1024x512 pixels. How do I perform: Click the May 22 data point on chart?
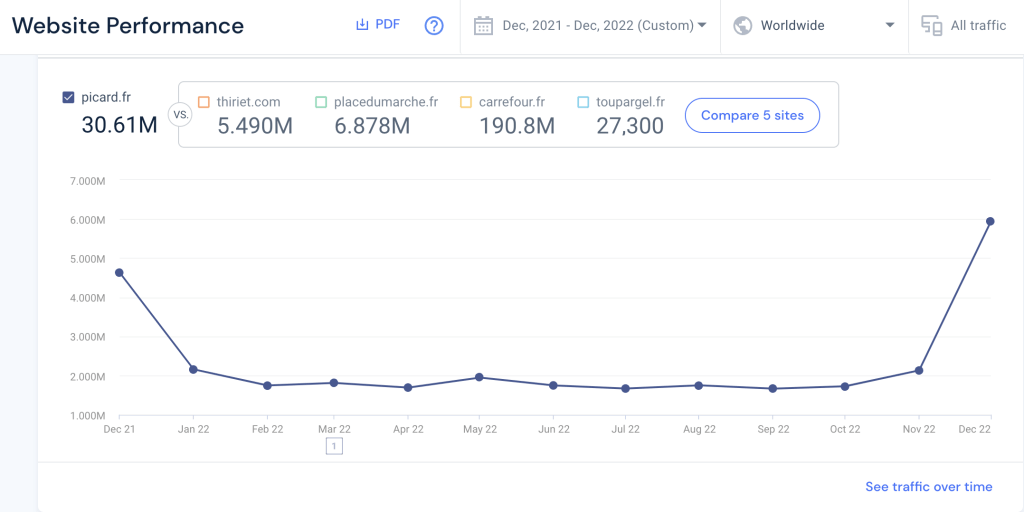tap(479, 377)
